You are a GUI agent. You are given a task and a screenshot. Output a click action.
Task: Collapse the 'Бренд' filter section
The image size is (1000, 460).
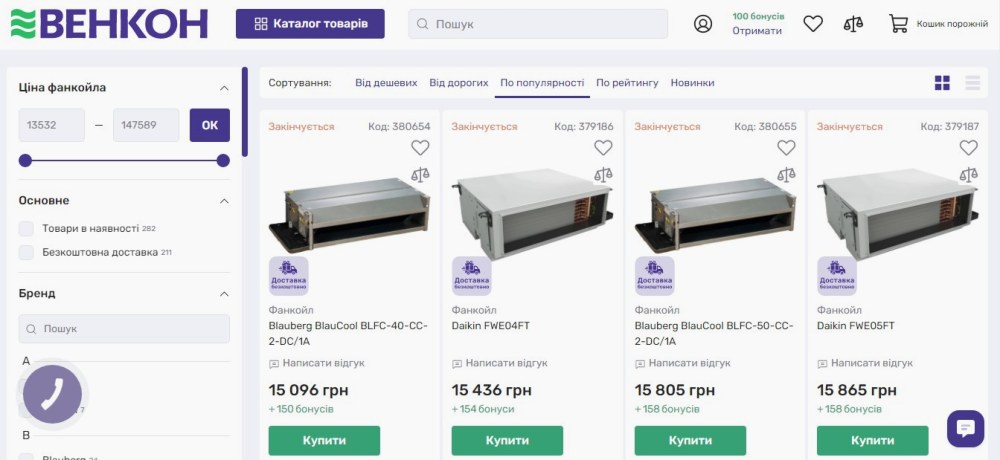coord(224,294)
